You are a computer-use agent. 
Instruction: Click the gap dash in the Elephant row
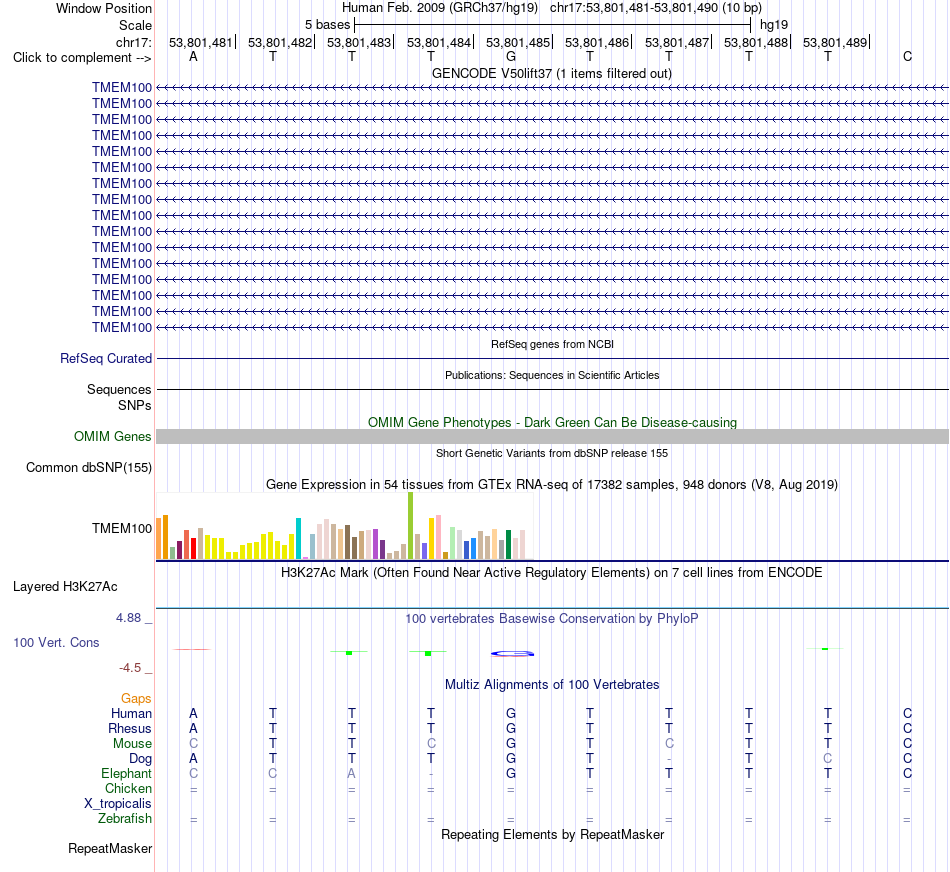431,774
